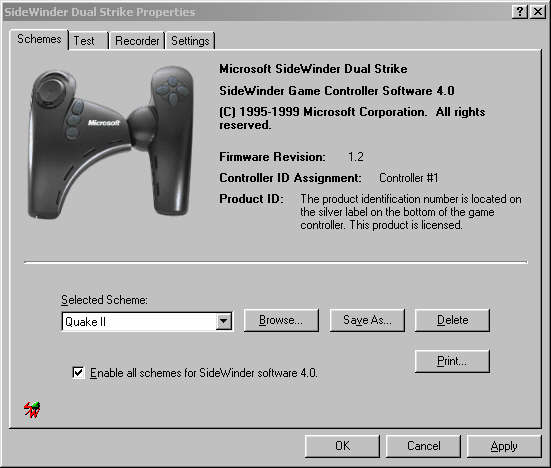Close the SideWinder Dual Strike Properties dialog
The width and height of the screenshot is (551, 468).
pos(538,12)
